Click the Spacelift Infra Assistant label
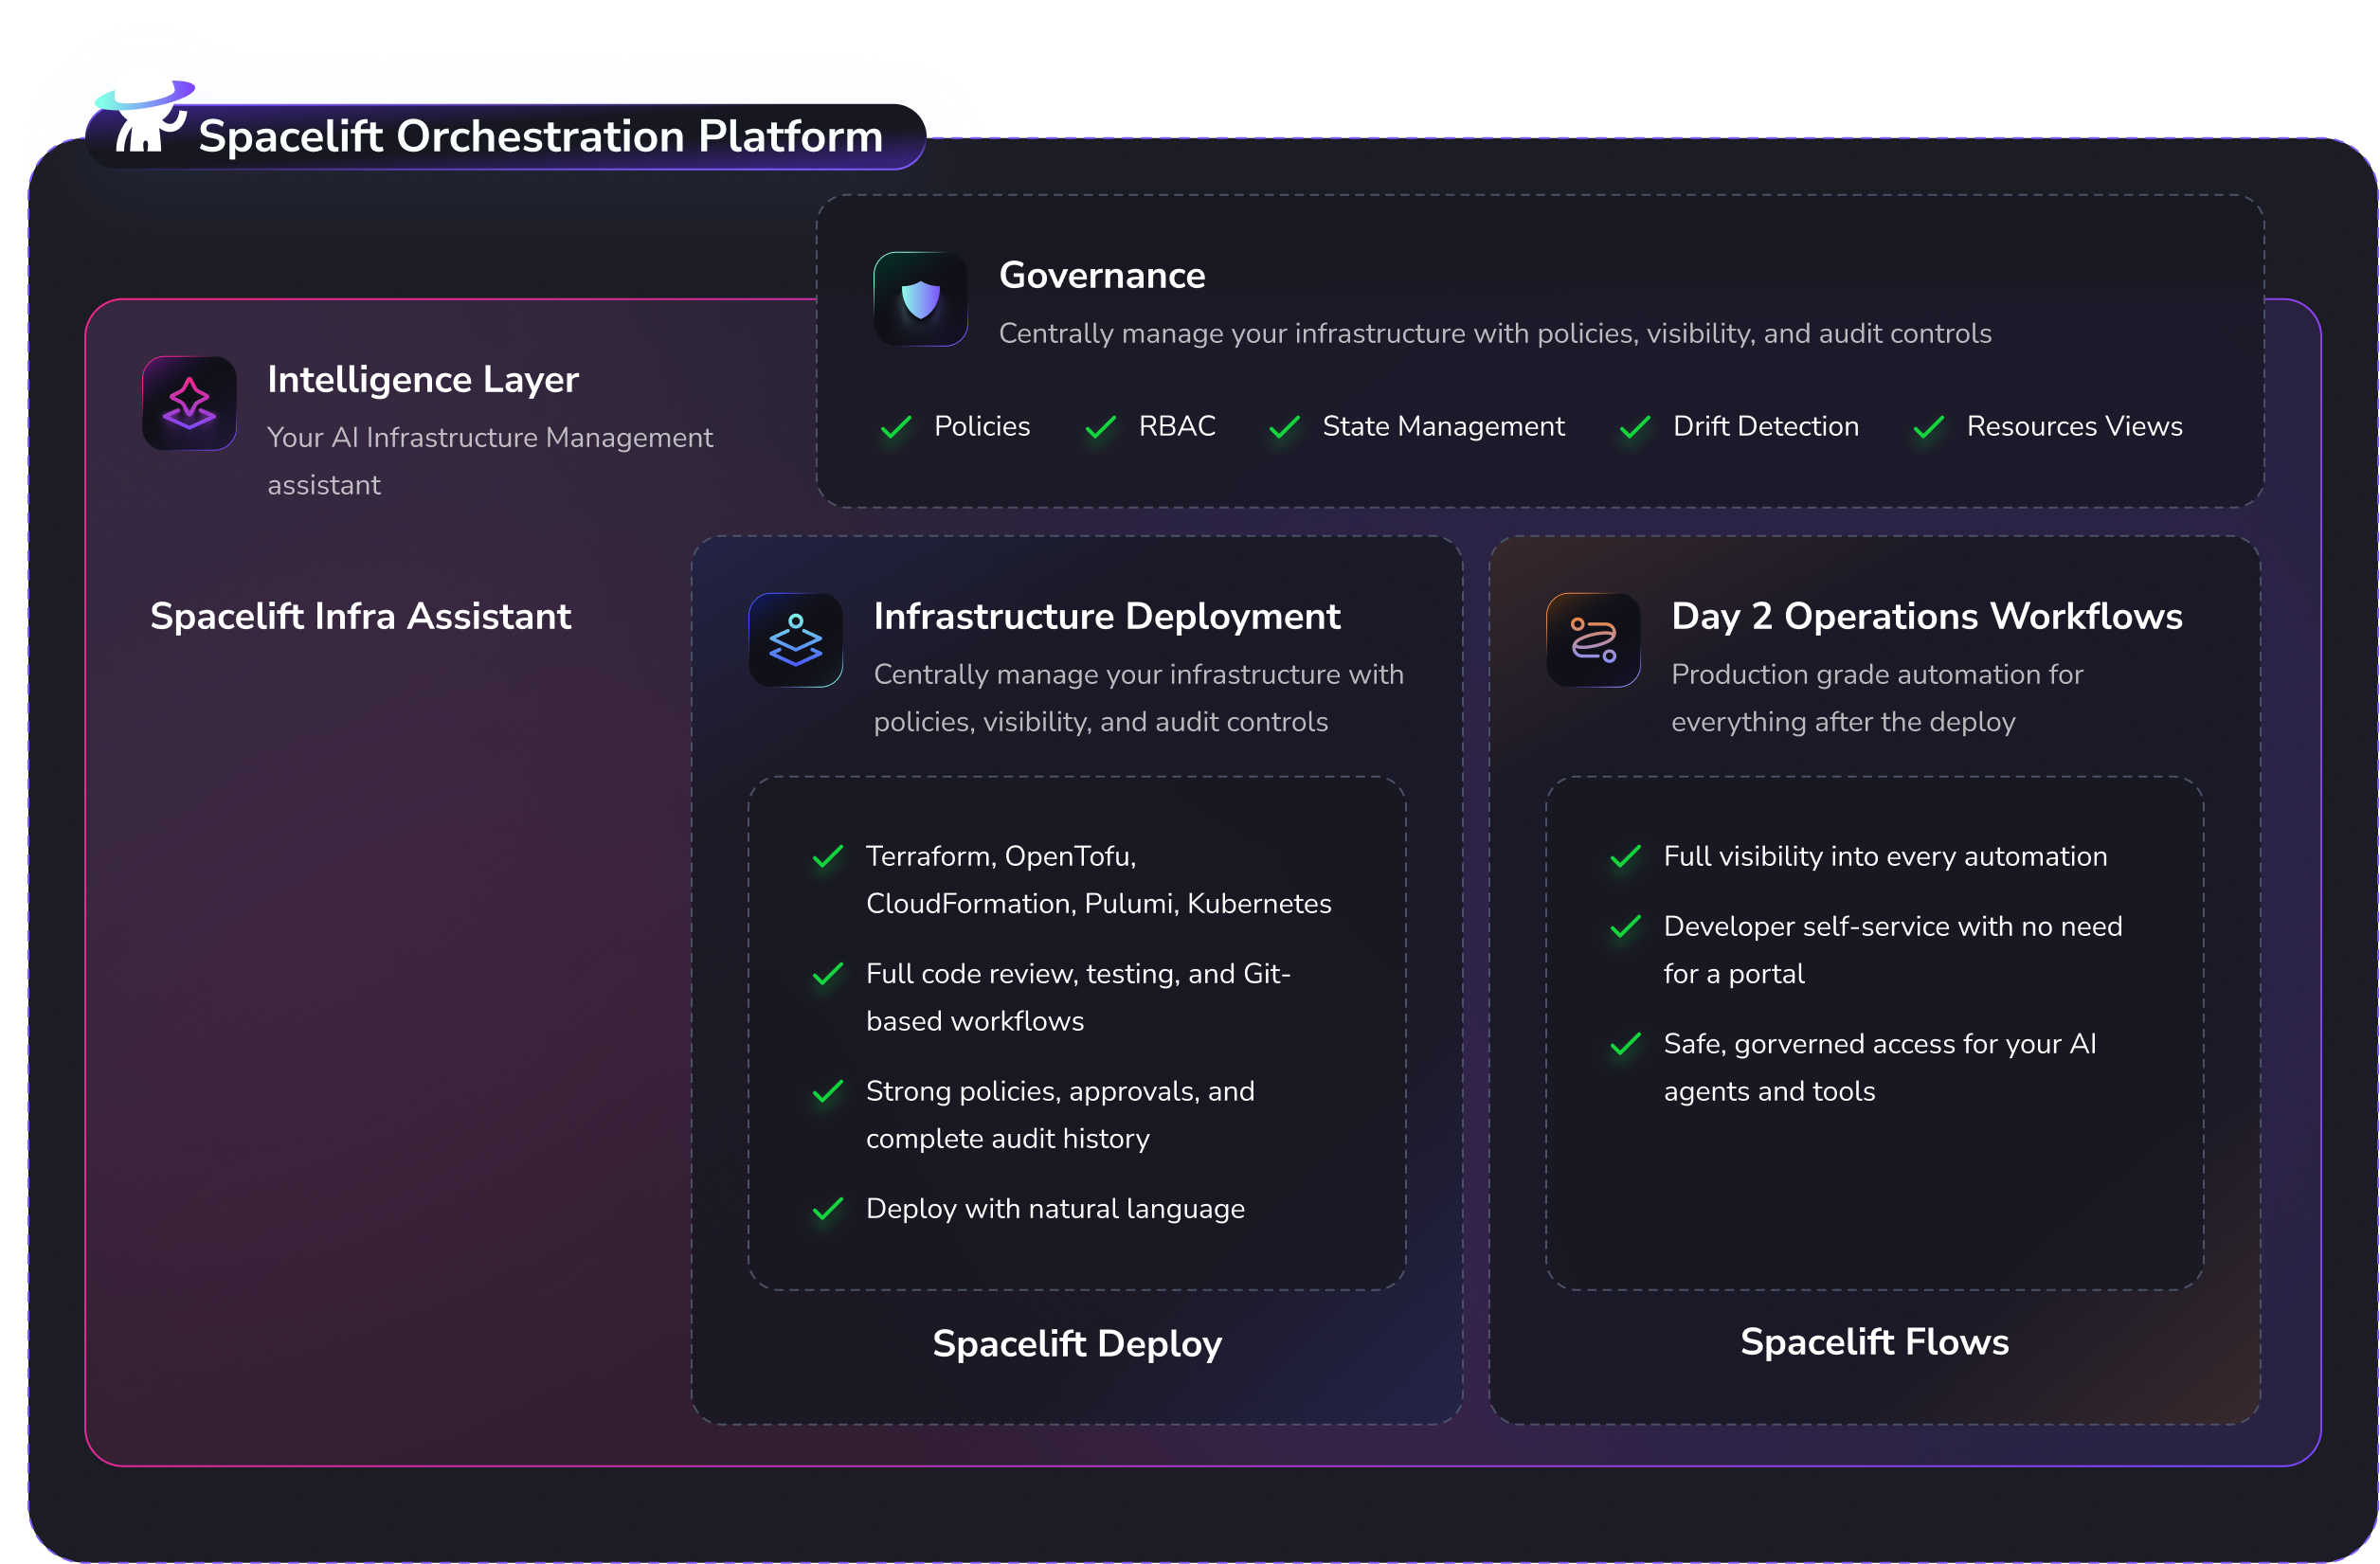This screenshot has height=1564, width=2380. coord(360,616)
